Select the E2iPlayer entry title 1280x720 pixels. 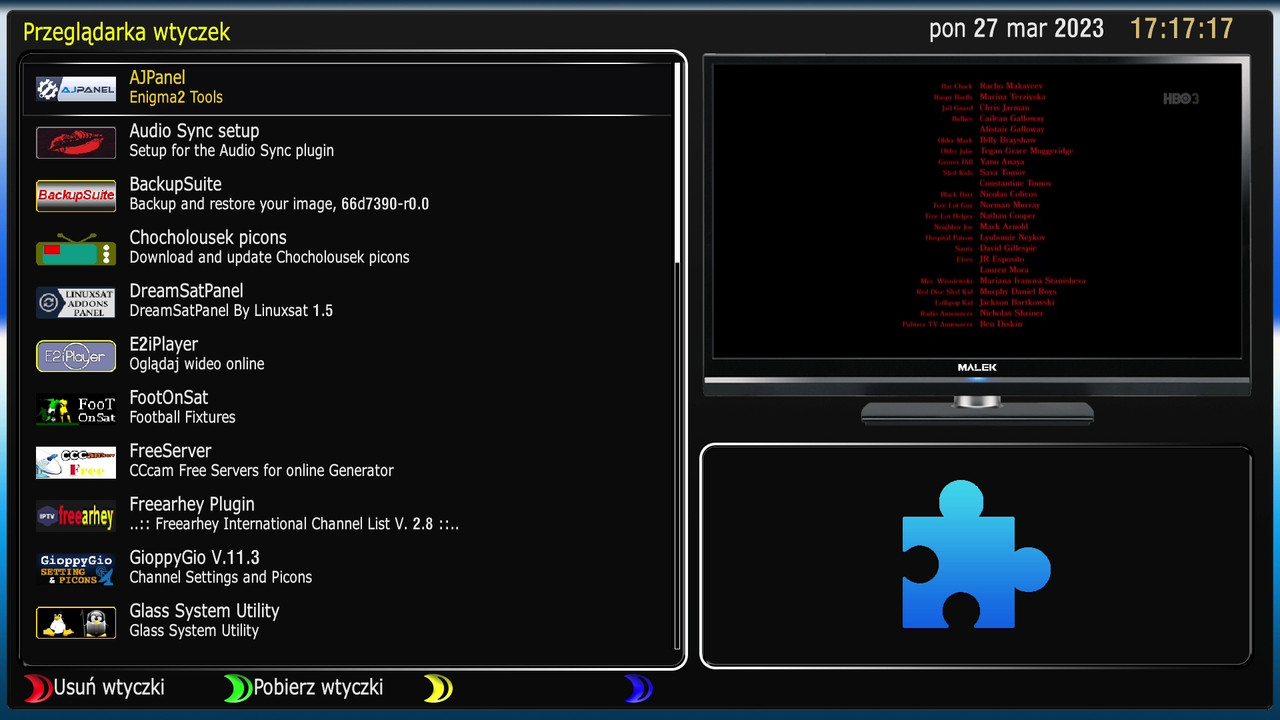(x=164, y=344)
